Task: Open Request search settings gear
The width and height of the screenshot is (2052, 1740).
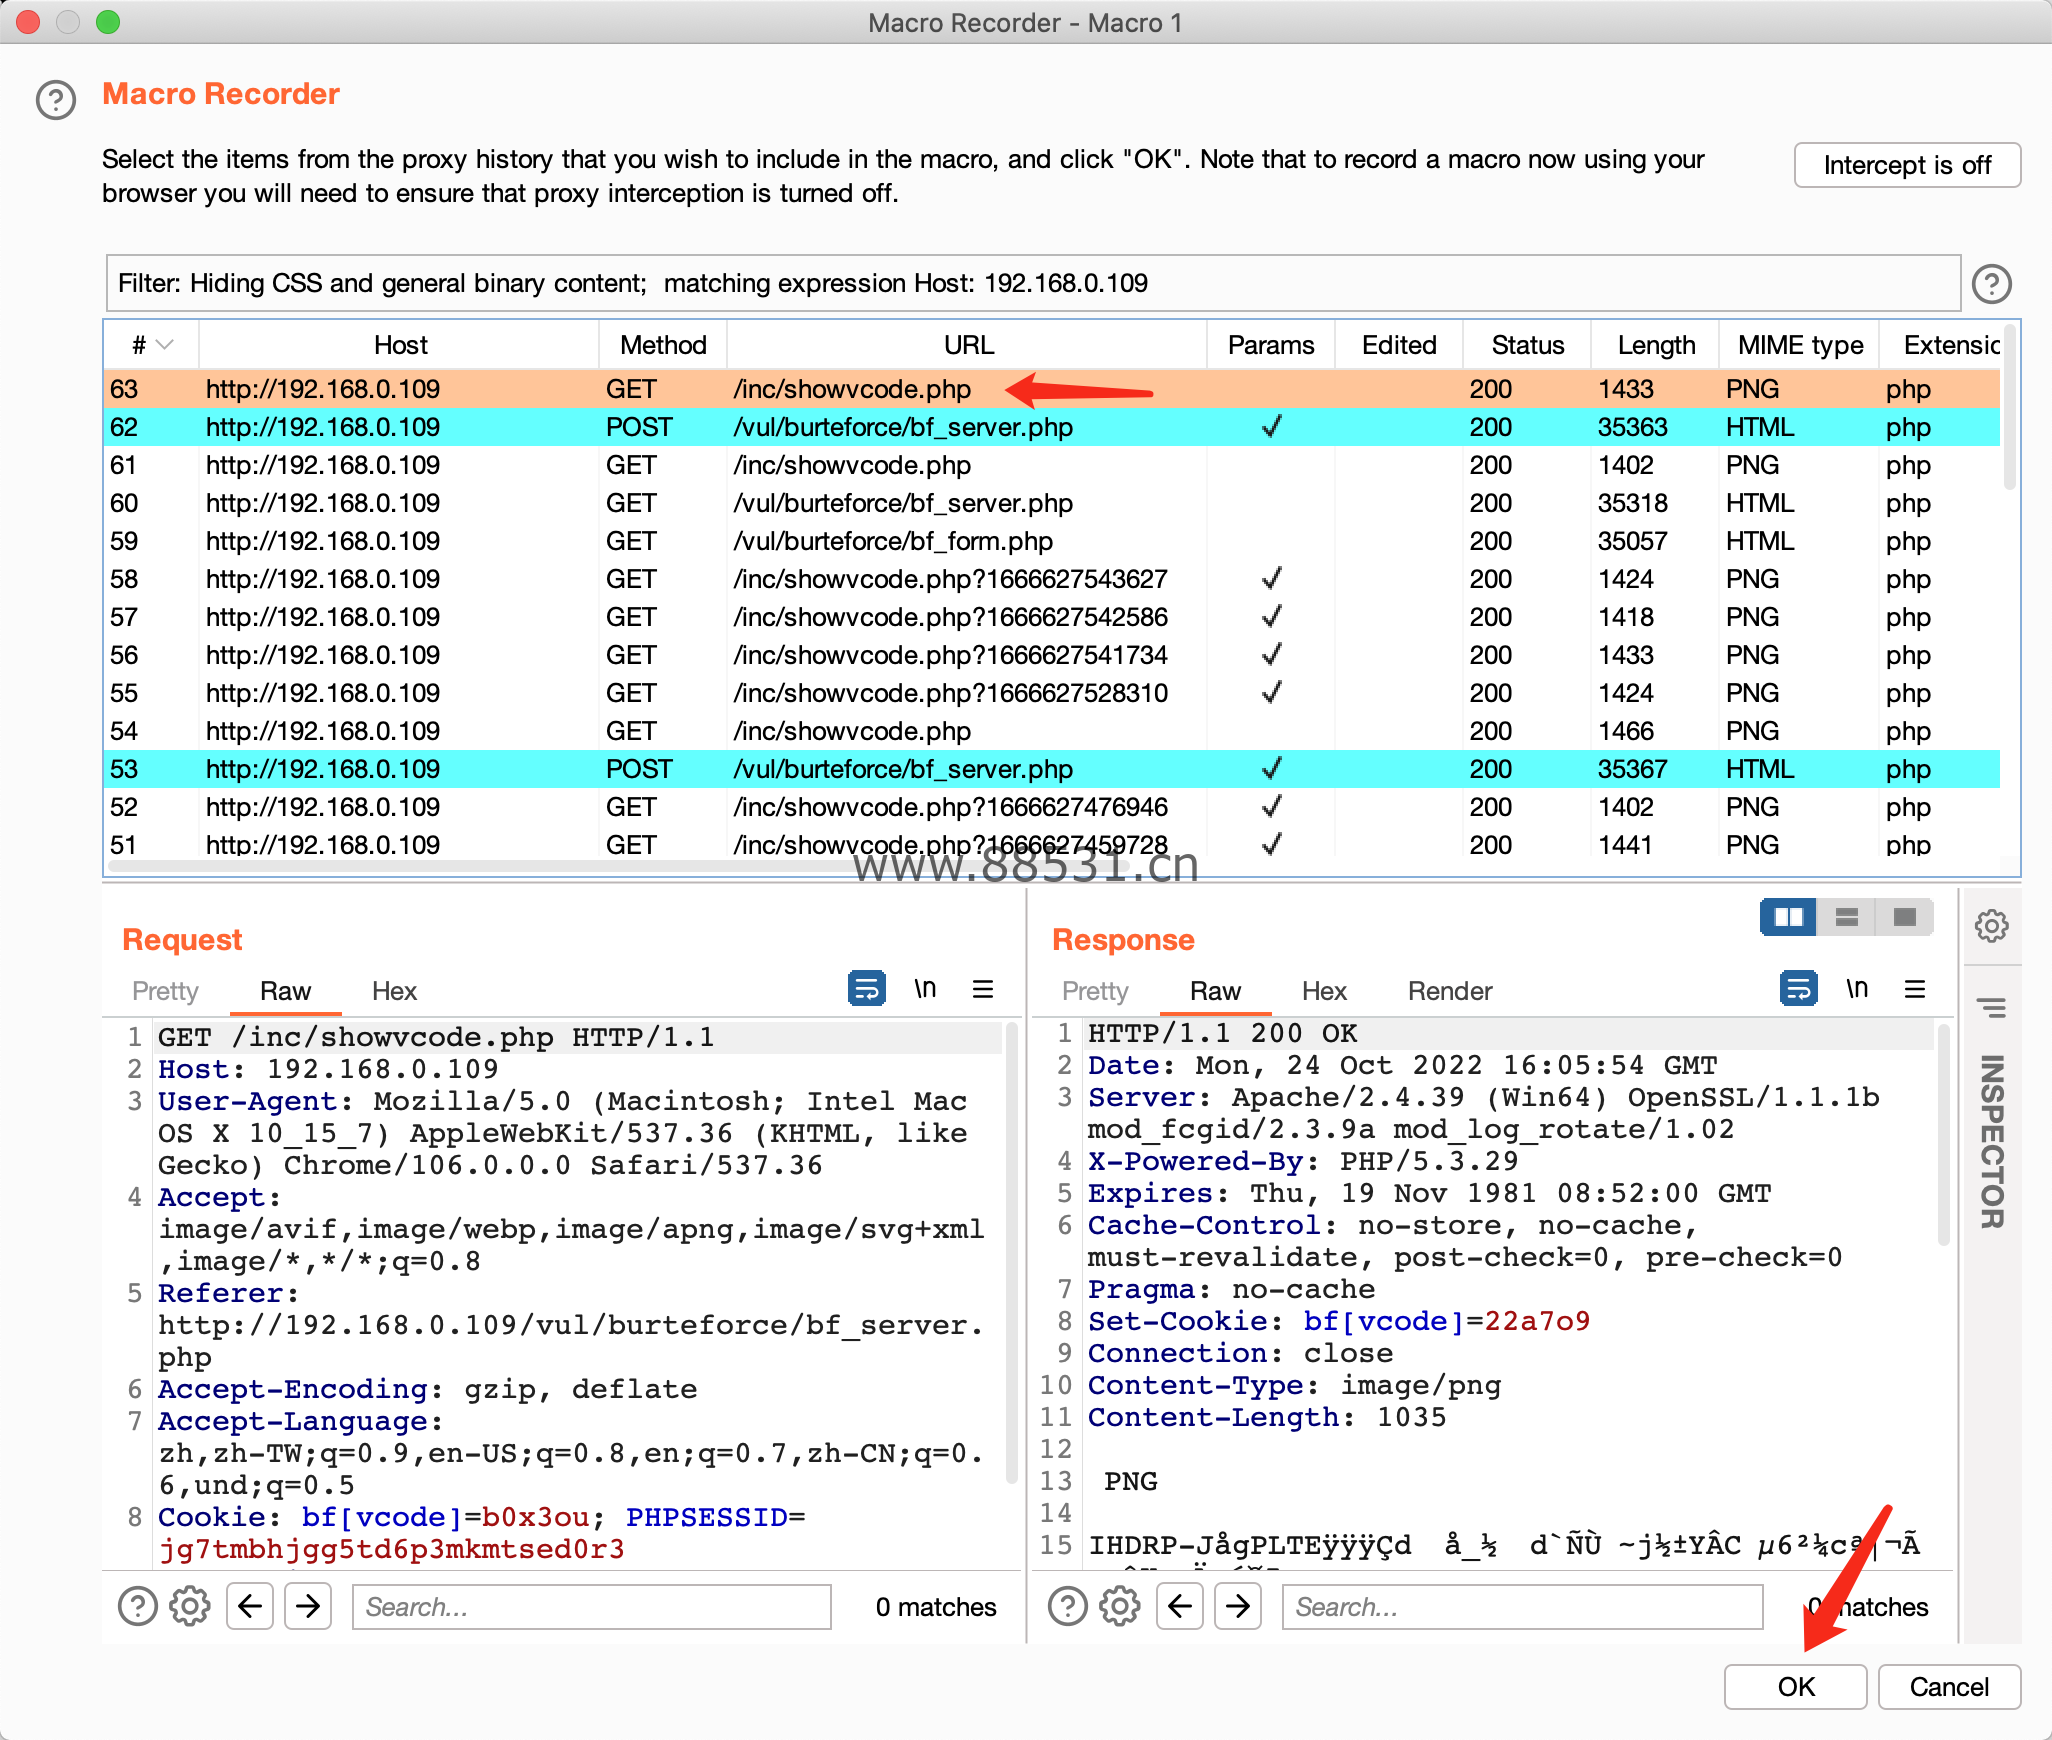Action: click(189, 1607)
